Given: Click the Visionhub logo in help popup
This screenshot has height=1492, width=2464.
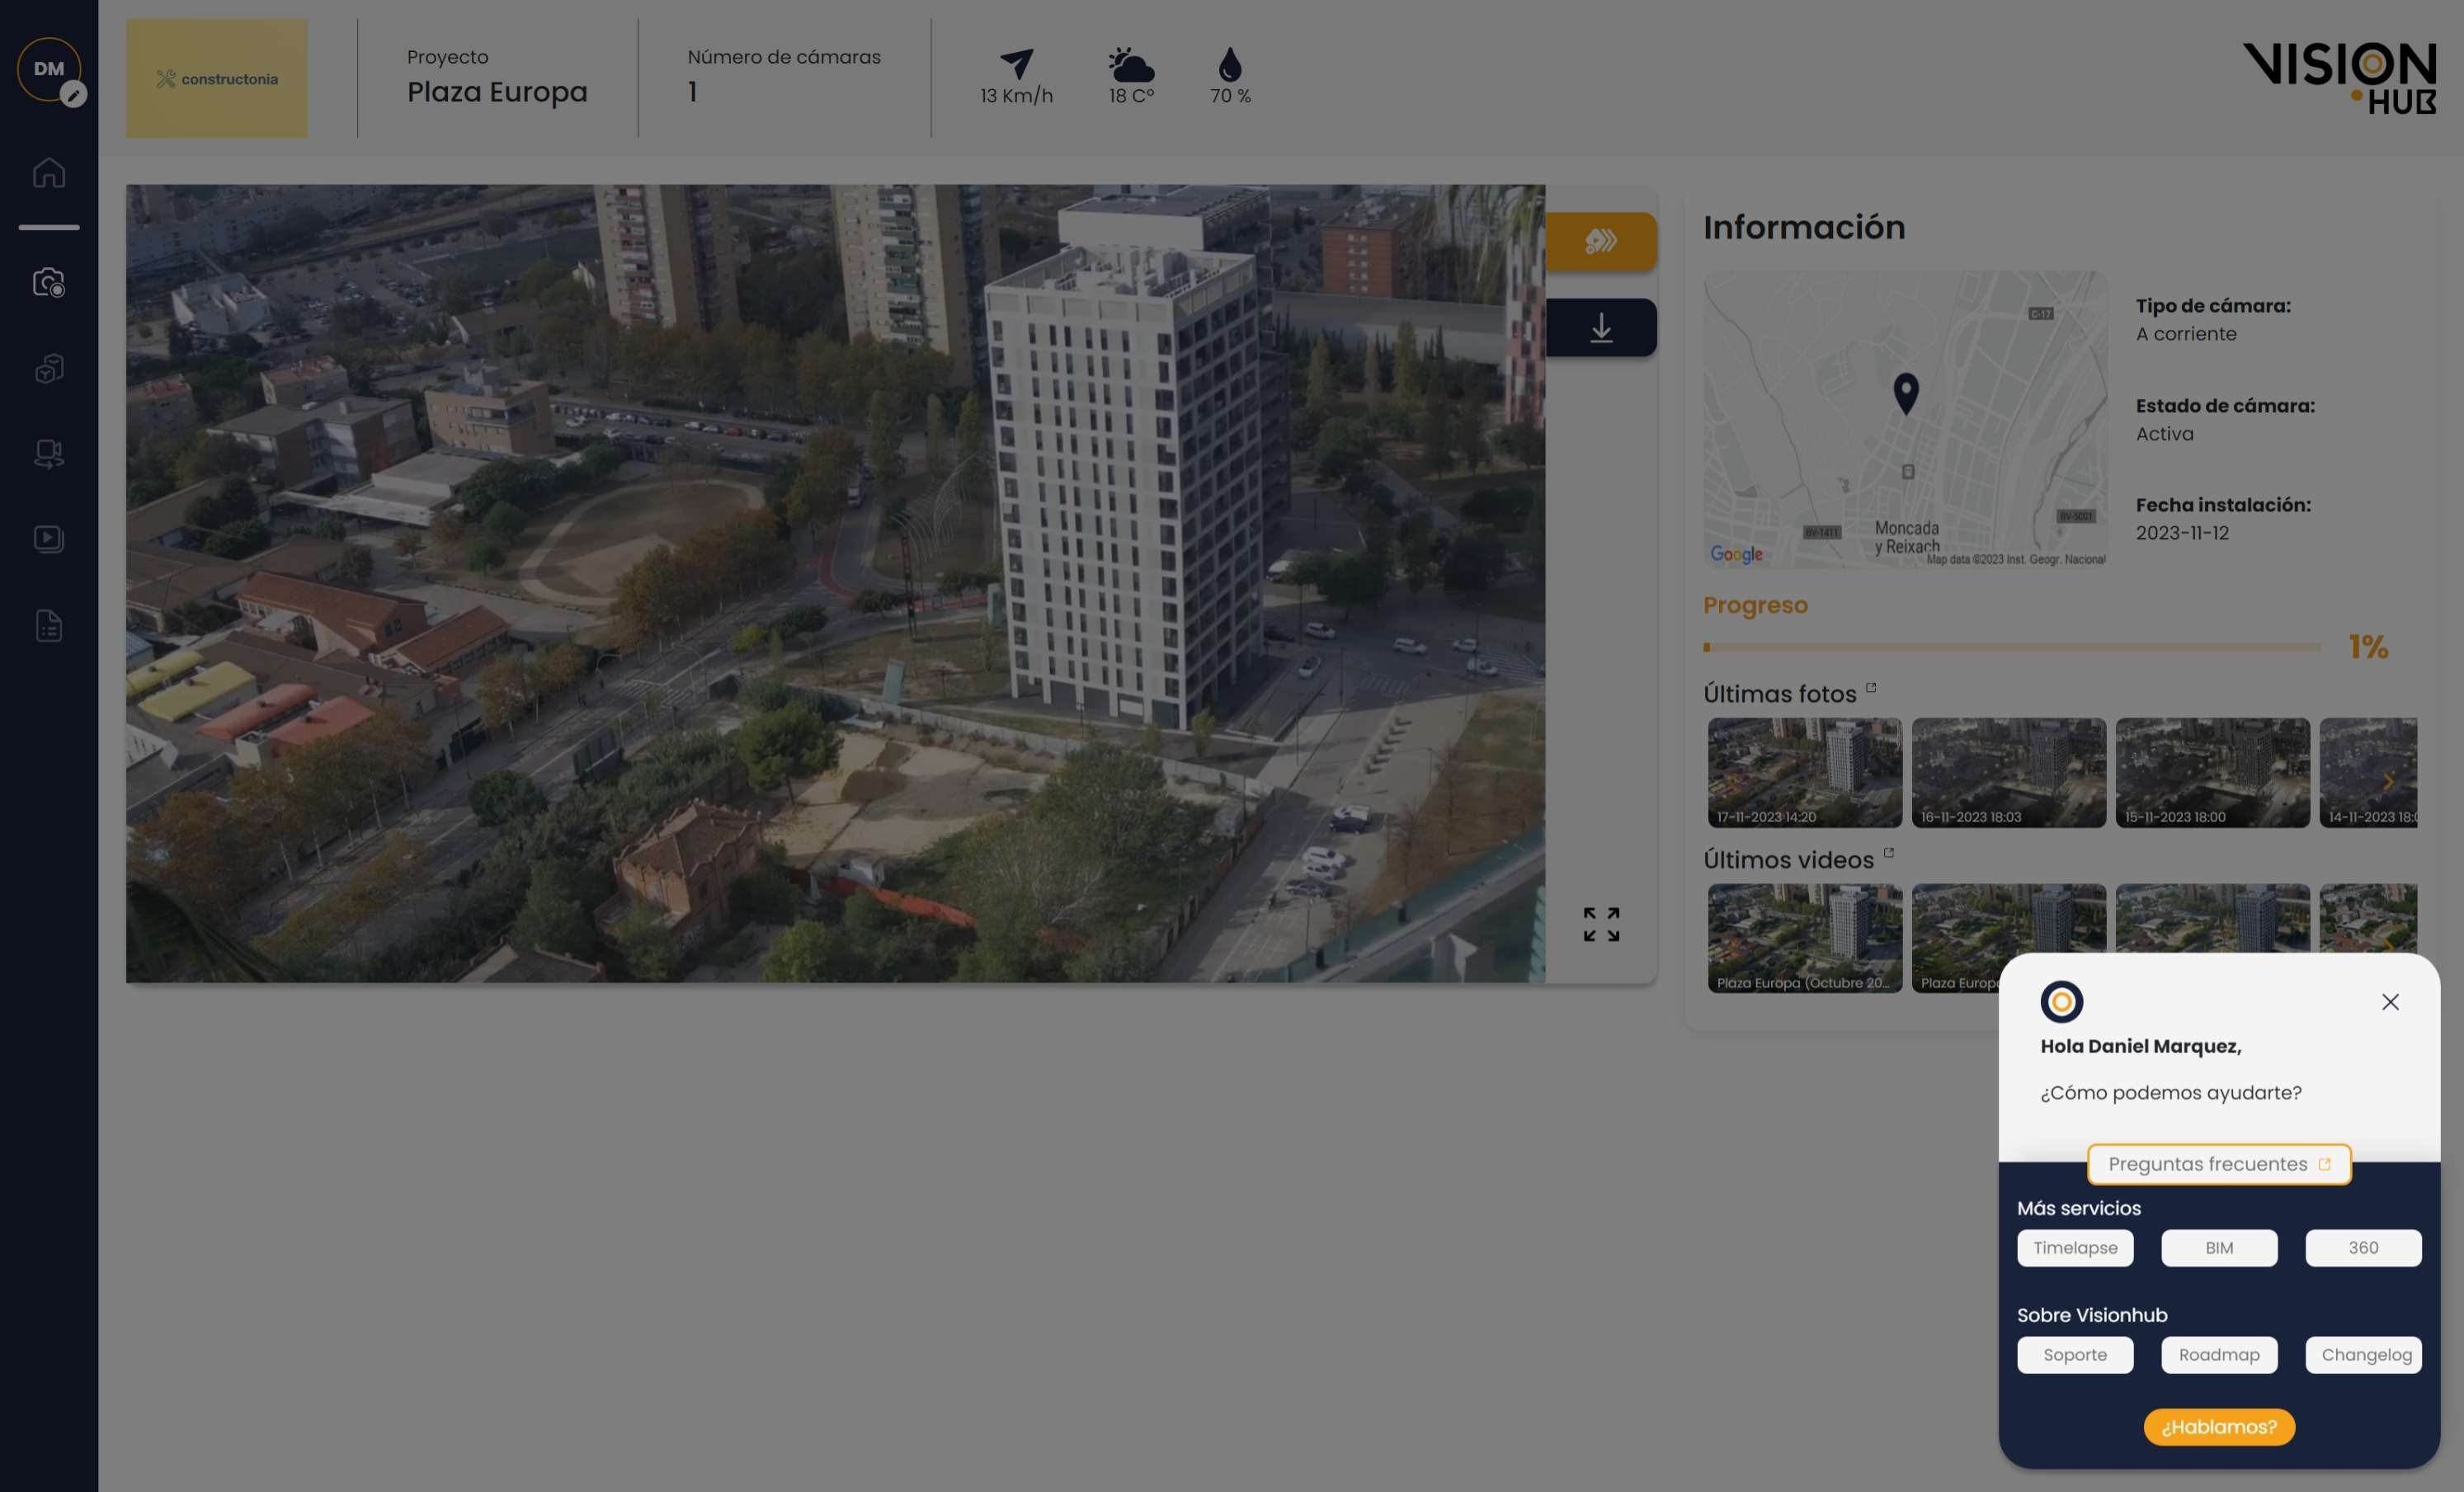Looking at the screenshot, I should coord(2061,1001).
